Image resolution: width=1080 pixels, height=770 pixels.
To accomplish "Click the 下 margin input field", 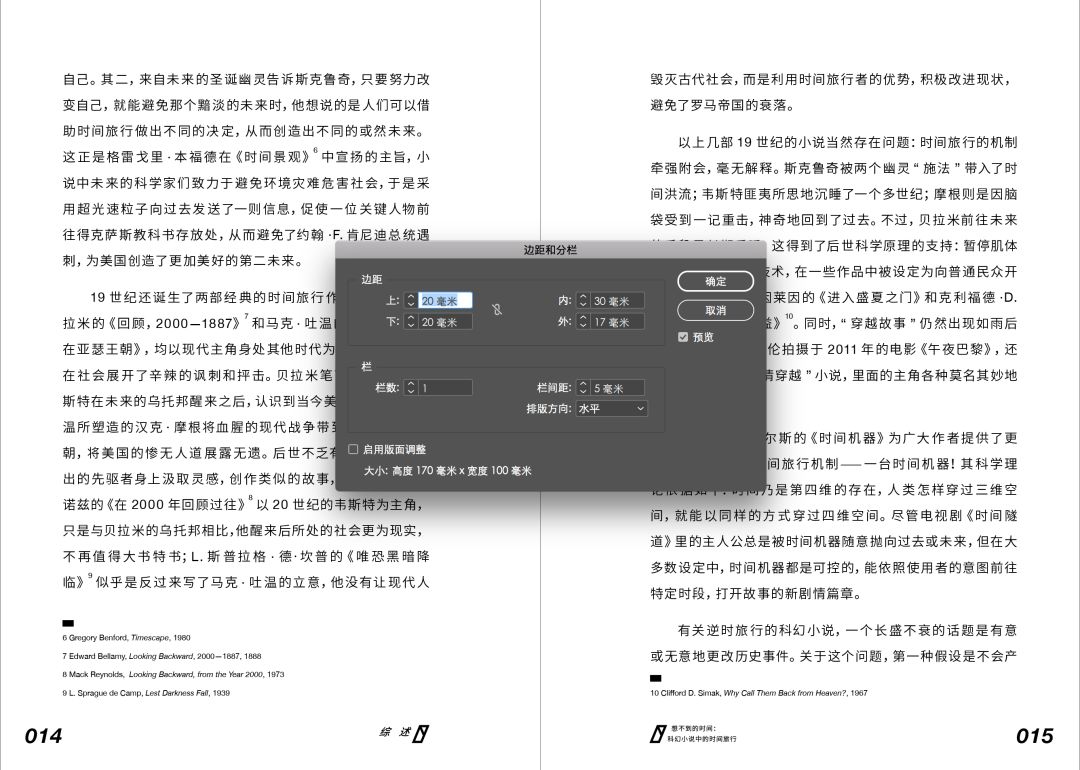I will tap(446, 322).
